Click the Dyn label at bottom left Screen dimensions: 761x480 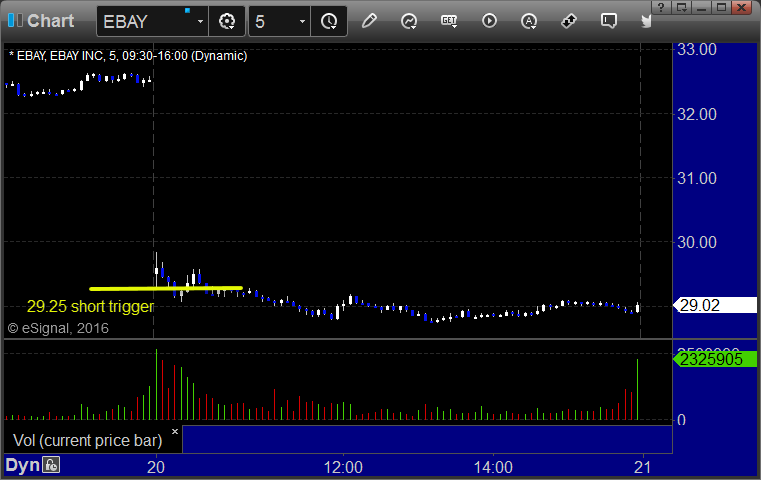22,465
